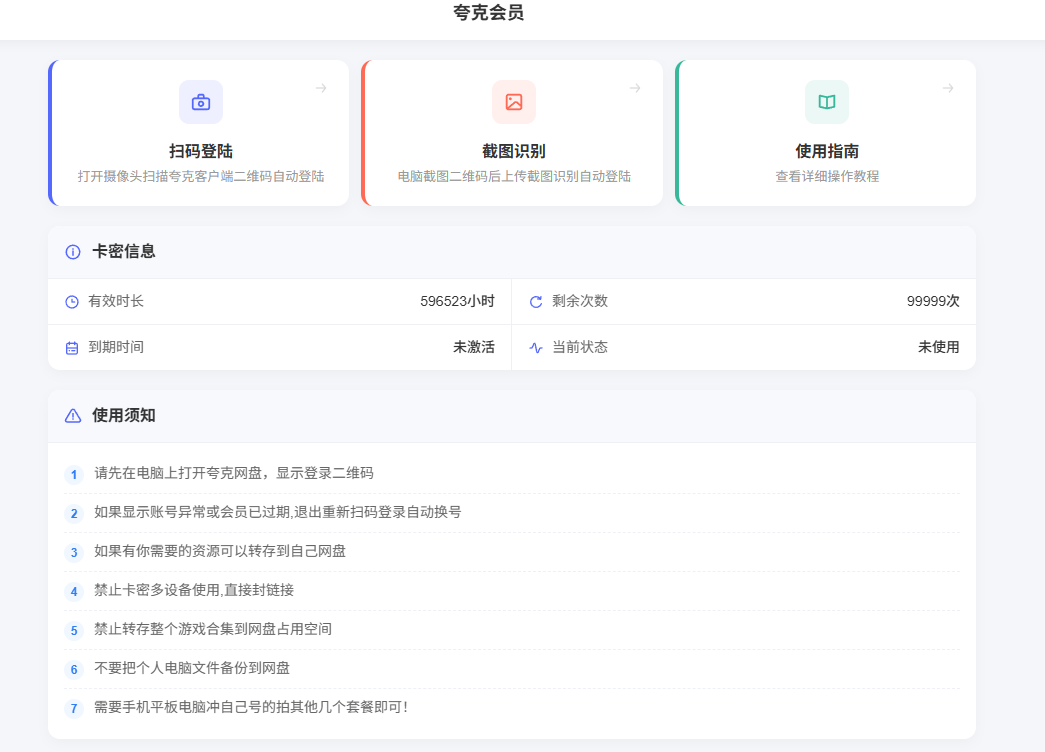Click the info circle icon beside 卡密信息
The height and width of the screenshot is (752, 1045).
tap(73, 252)
